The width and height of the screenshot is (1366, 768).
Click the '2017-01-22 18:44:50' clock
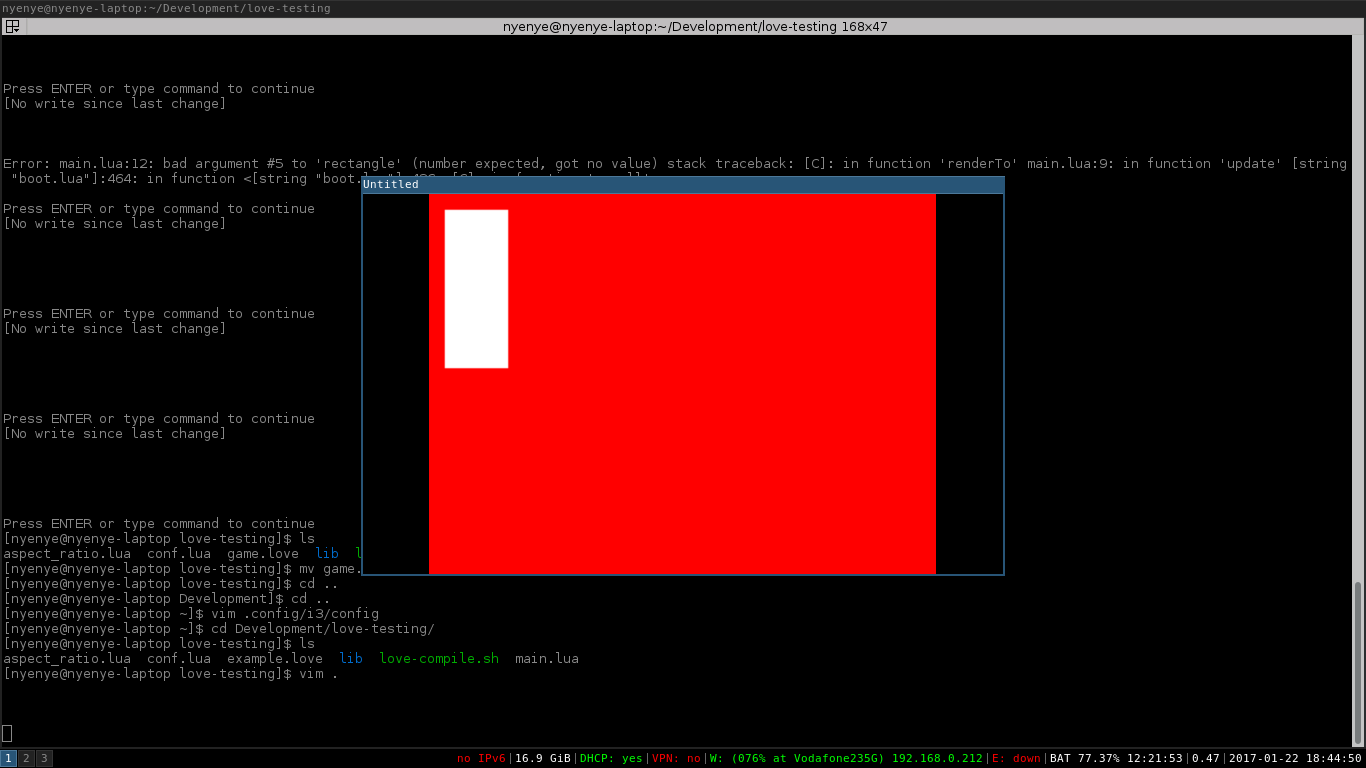(1295, 758)
